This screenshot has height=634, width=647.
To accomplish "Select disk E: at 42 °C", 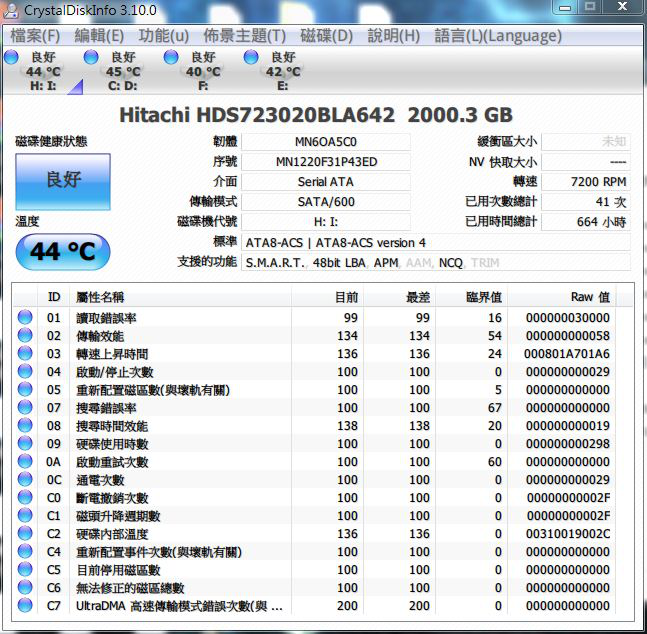I will pyautogui.click(x=281, y=71).
